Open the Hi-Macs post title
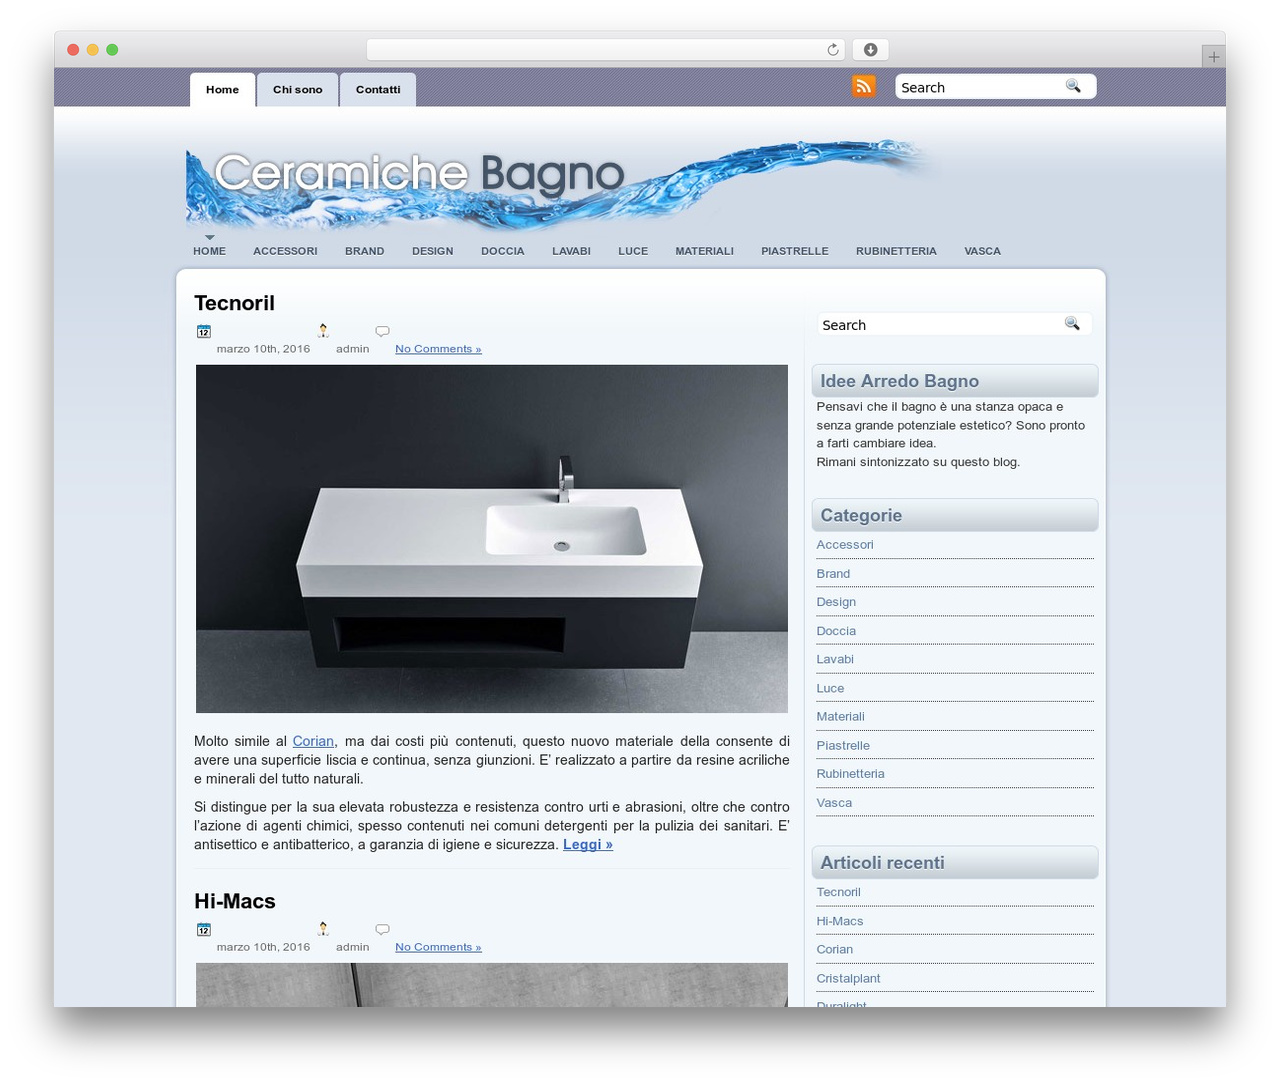This screenshot has height=1084, width=1280. pos(235,901)
